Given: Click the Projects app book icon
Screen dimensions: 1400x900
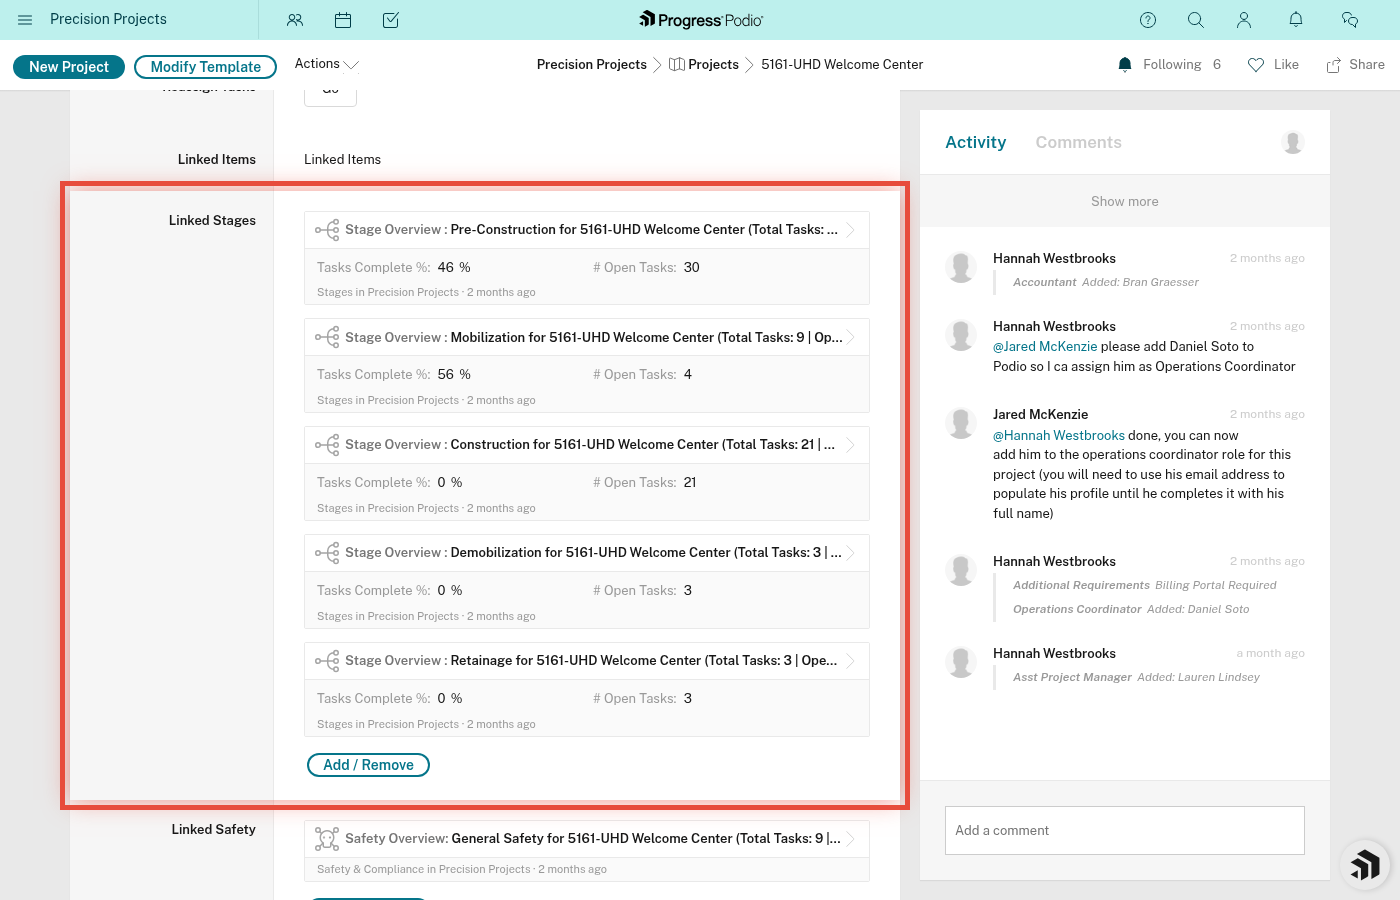Looking at the screenshot, I should [677, 65].
